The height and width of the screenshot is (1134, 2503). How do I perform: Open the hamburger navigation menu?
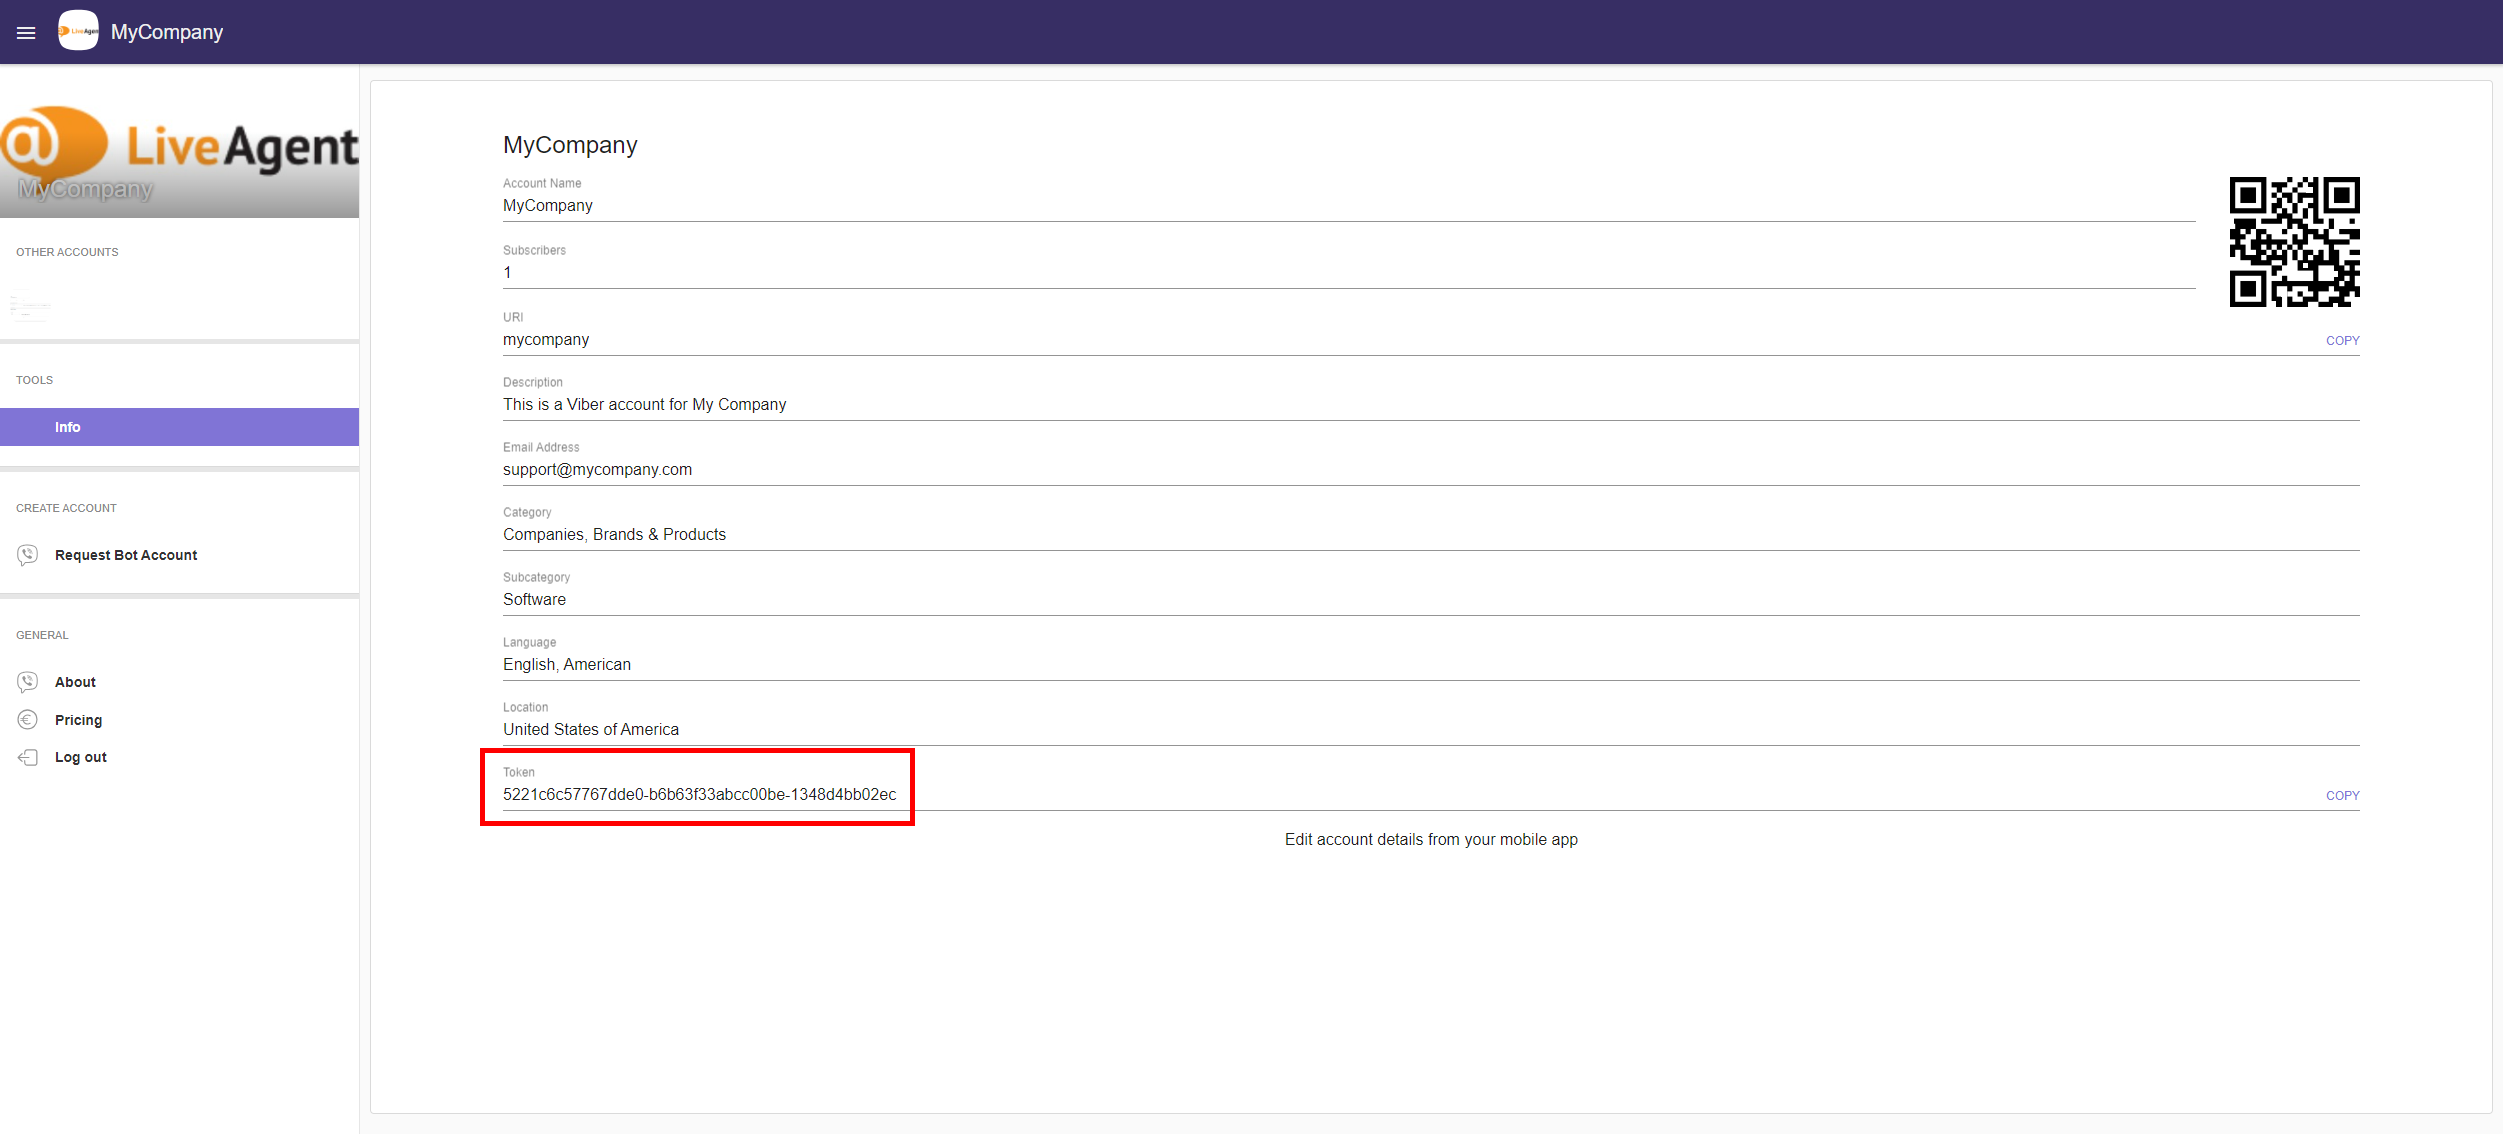click(26, 32)
